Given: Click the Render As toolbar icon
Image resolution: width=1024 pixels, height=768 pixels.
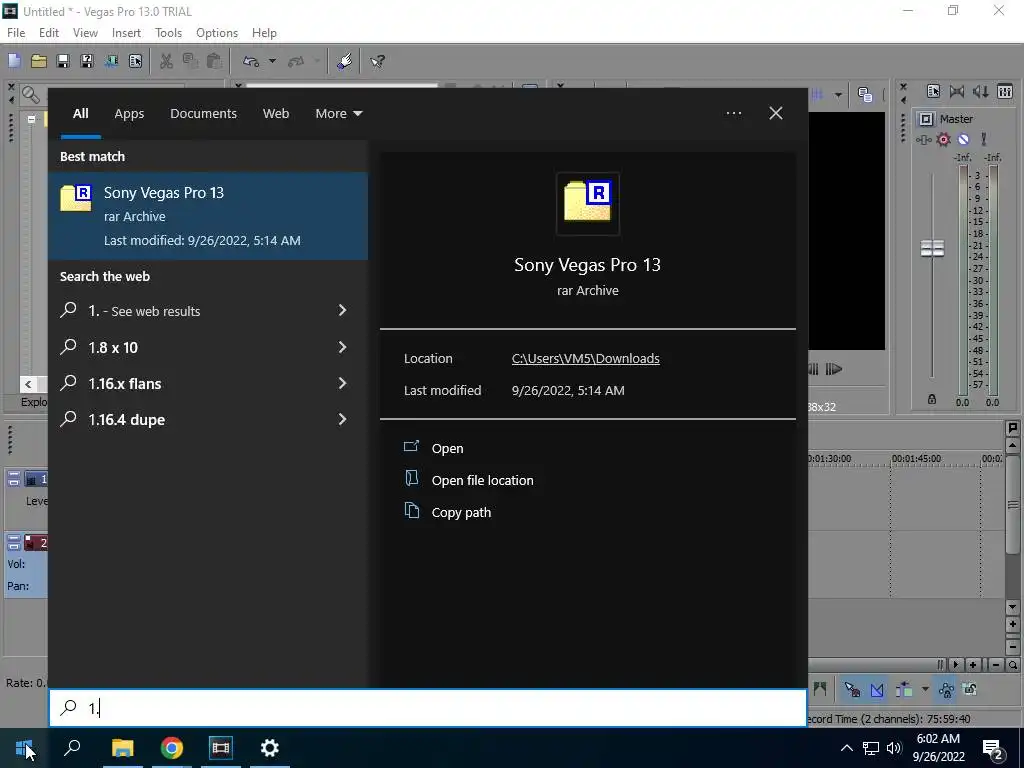Looking at the screenshot, I should pyautogui.click(x=111, y=61).
